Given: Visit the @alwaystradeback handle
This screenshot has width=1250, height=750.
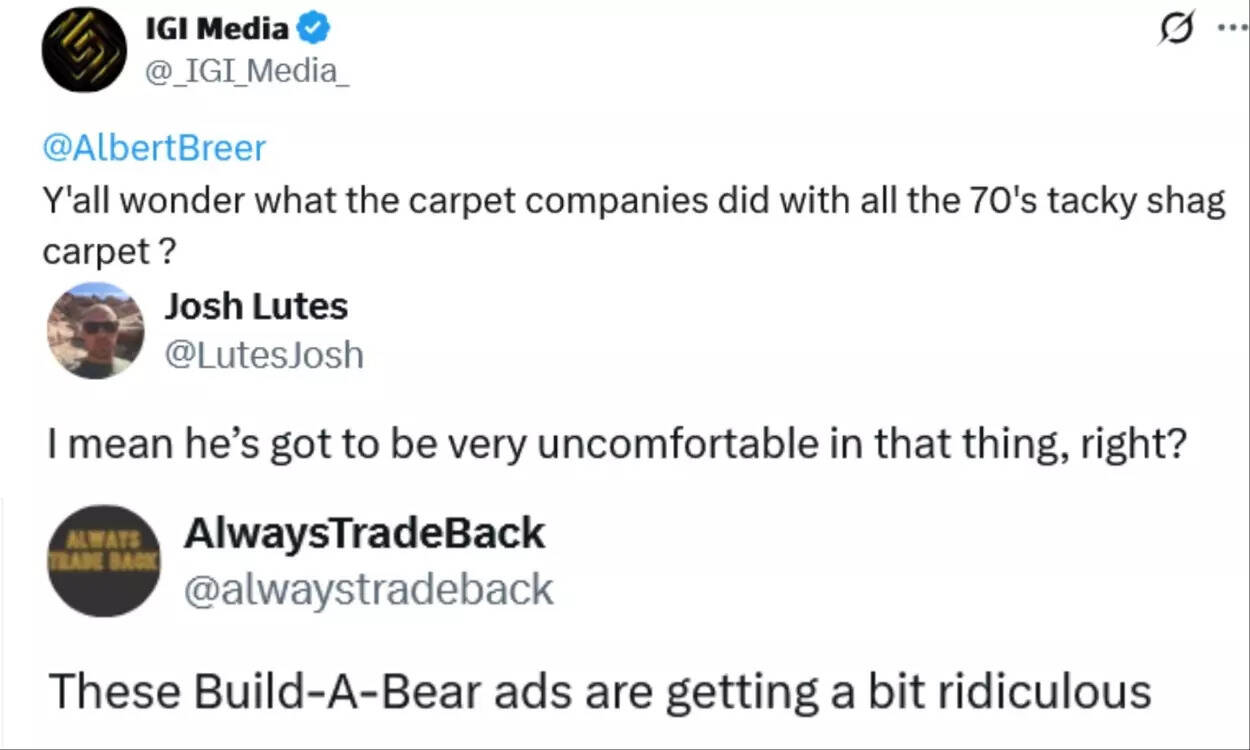Looking at the screenshot, I should 368,589.
